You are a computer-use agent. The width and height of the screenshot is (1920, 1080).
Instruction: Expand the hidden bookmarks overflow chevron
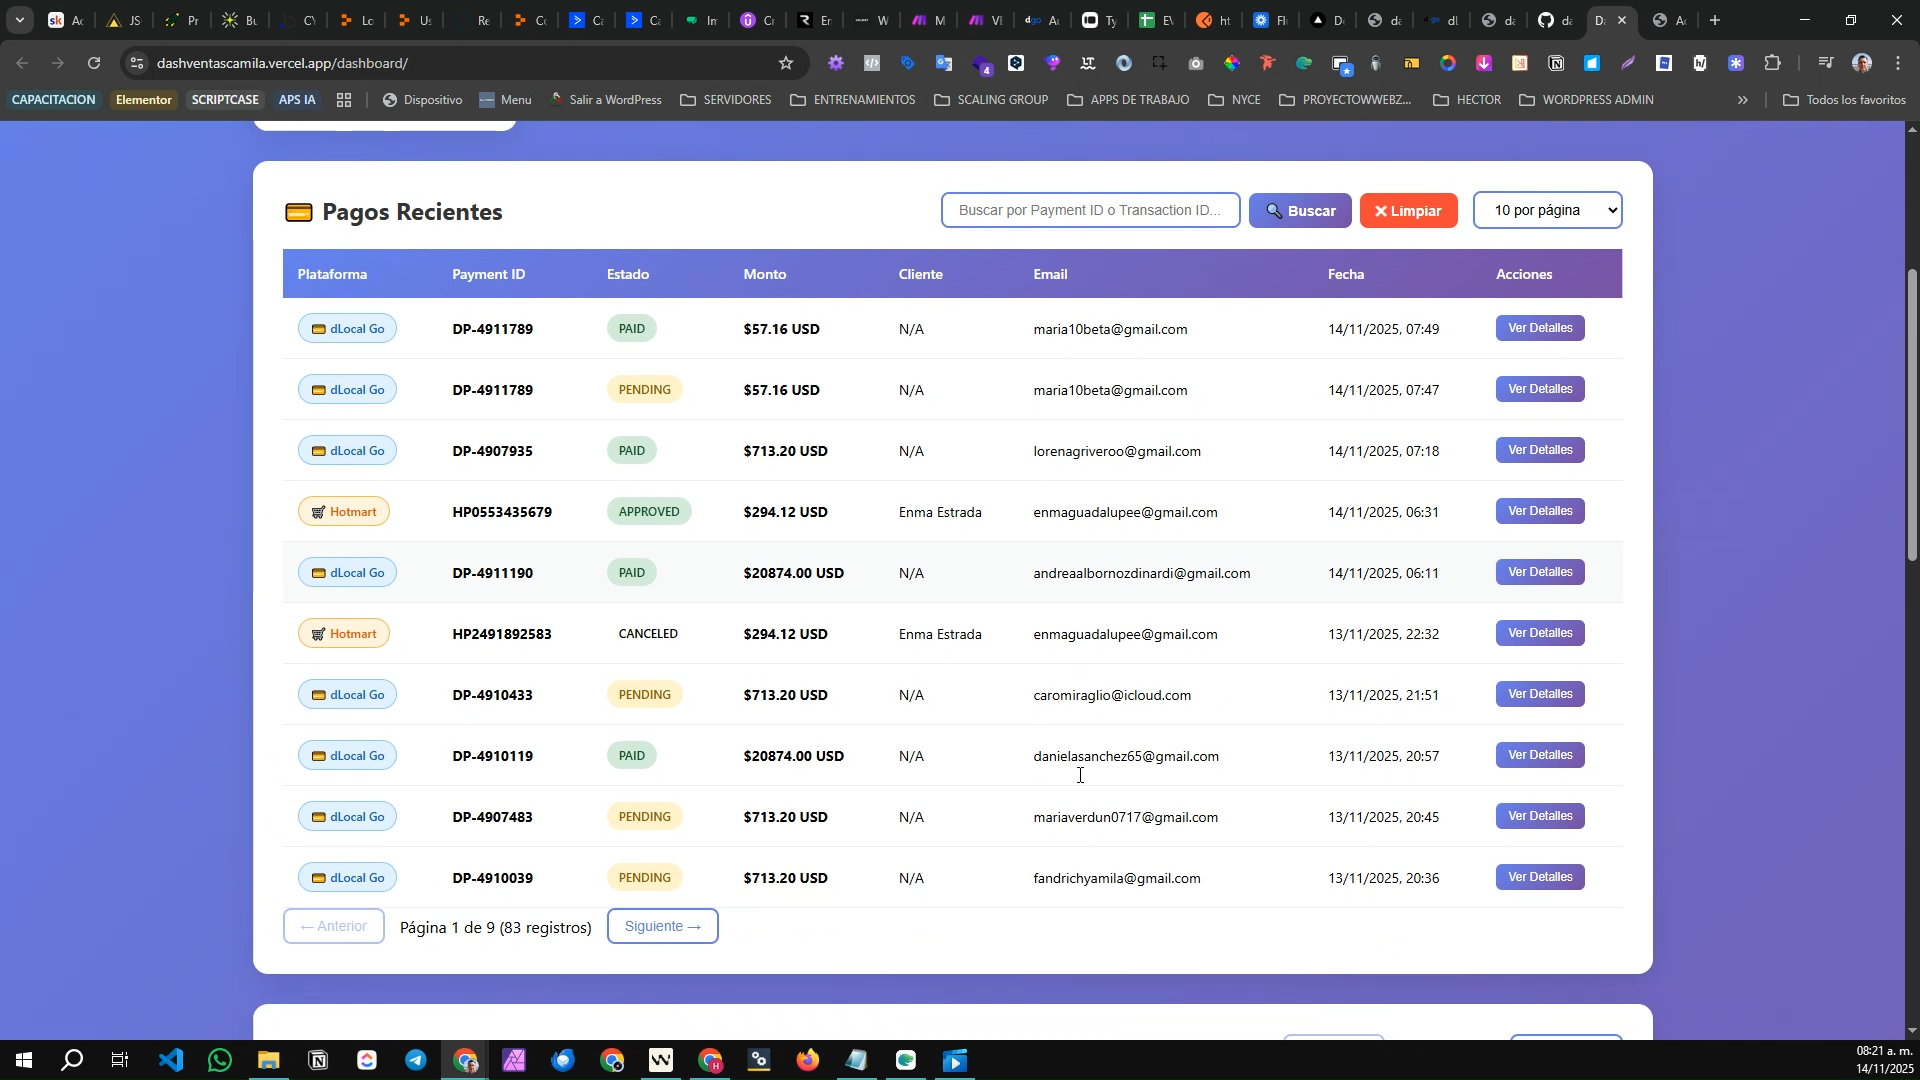tap(1743, 100)
